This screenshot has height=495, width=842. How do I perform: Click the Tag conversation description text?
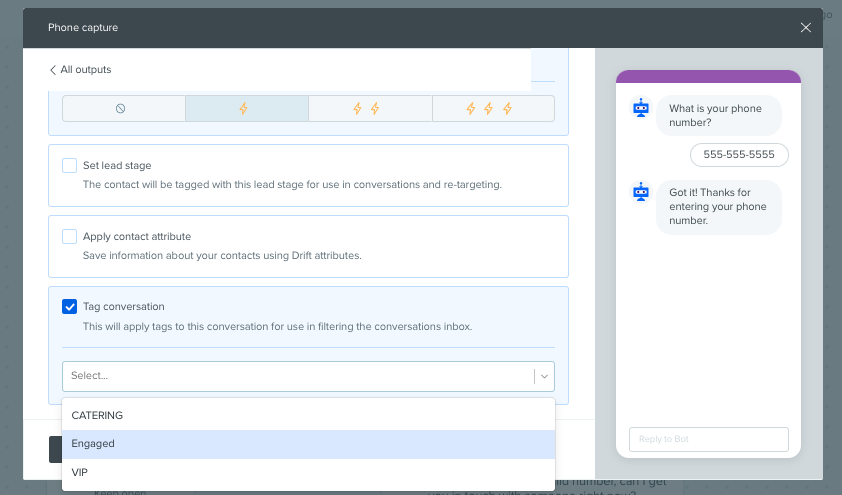click(277, 326)
